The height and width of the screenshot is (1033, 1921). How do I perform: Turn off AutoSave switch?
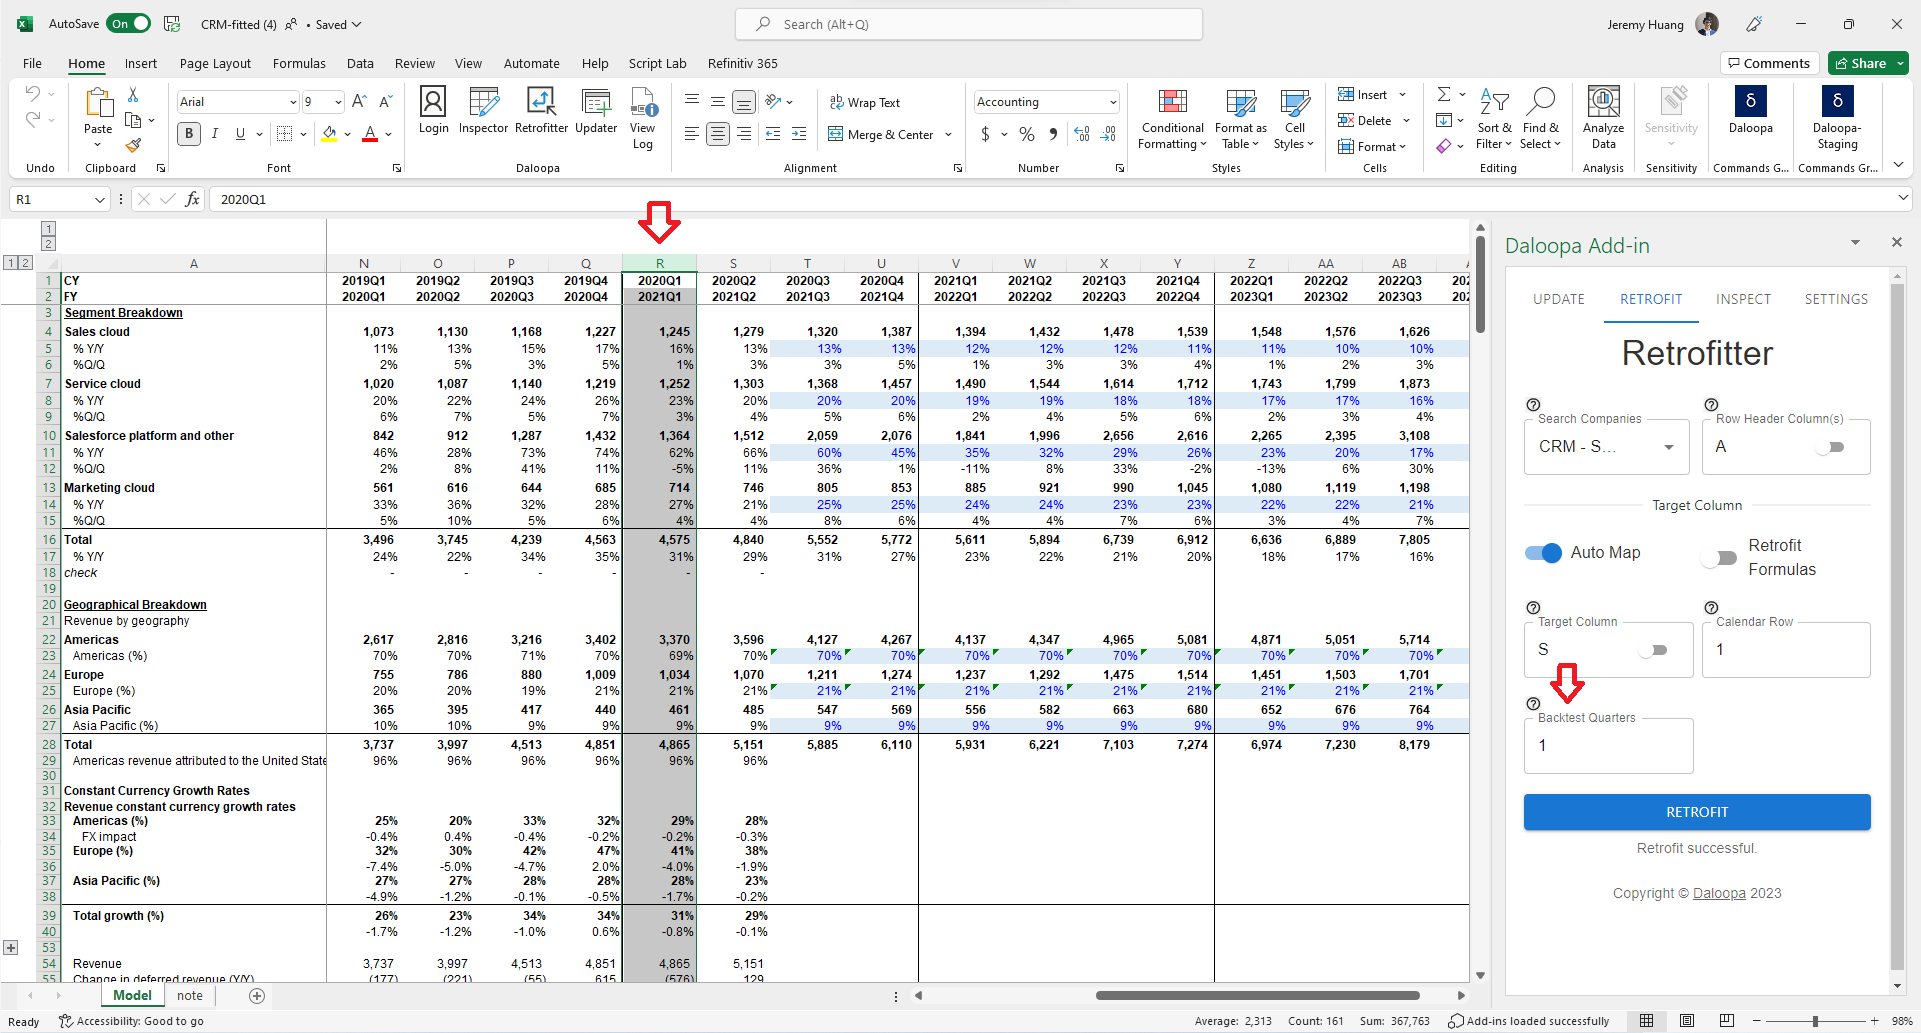129,24
